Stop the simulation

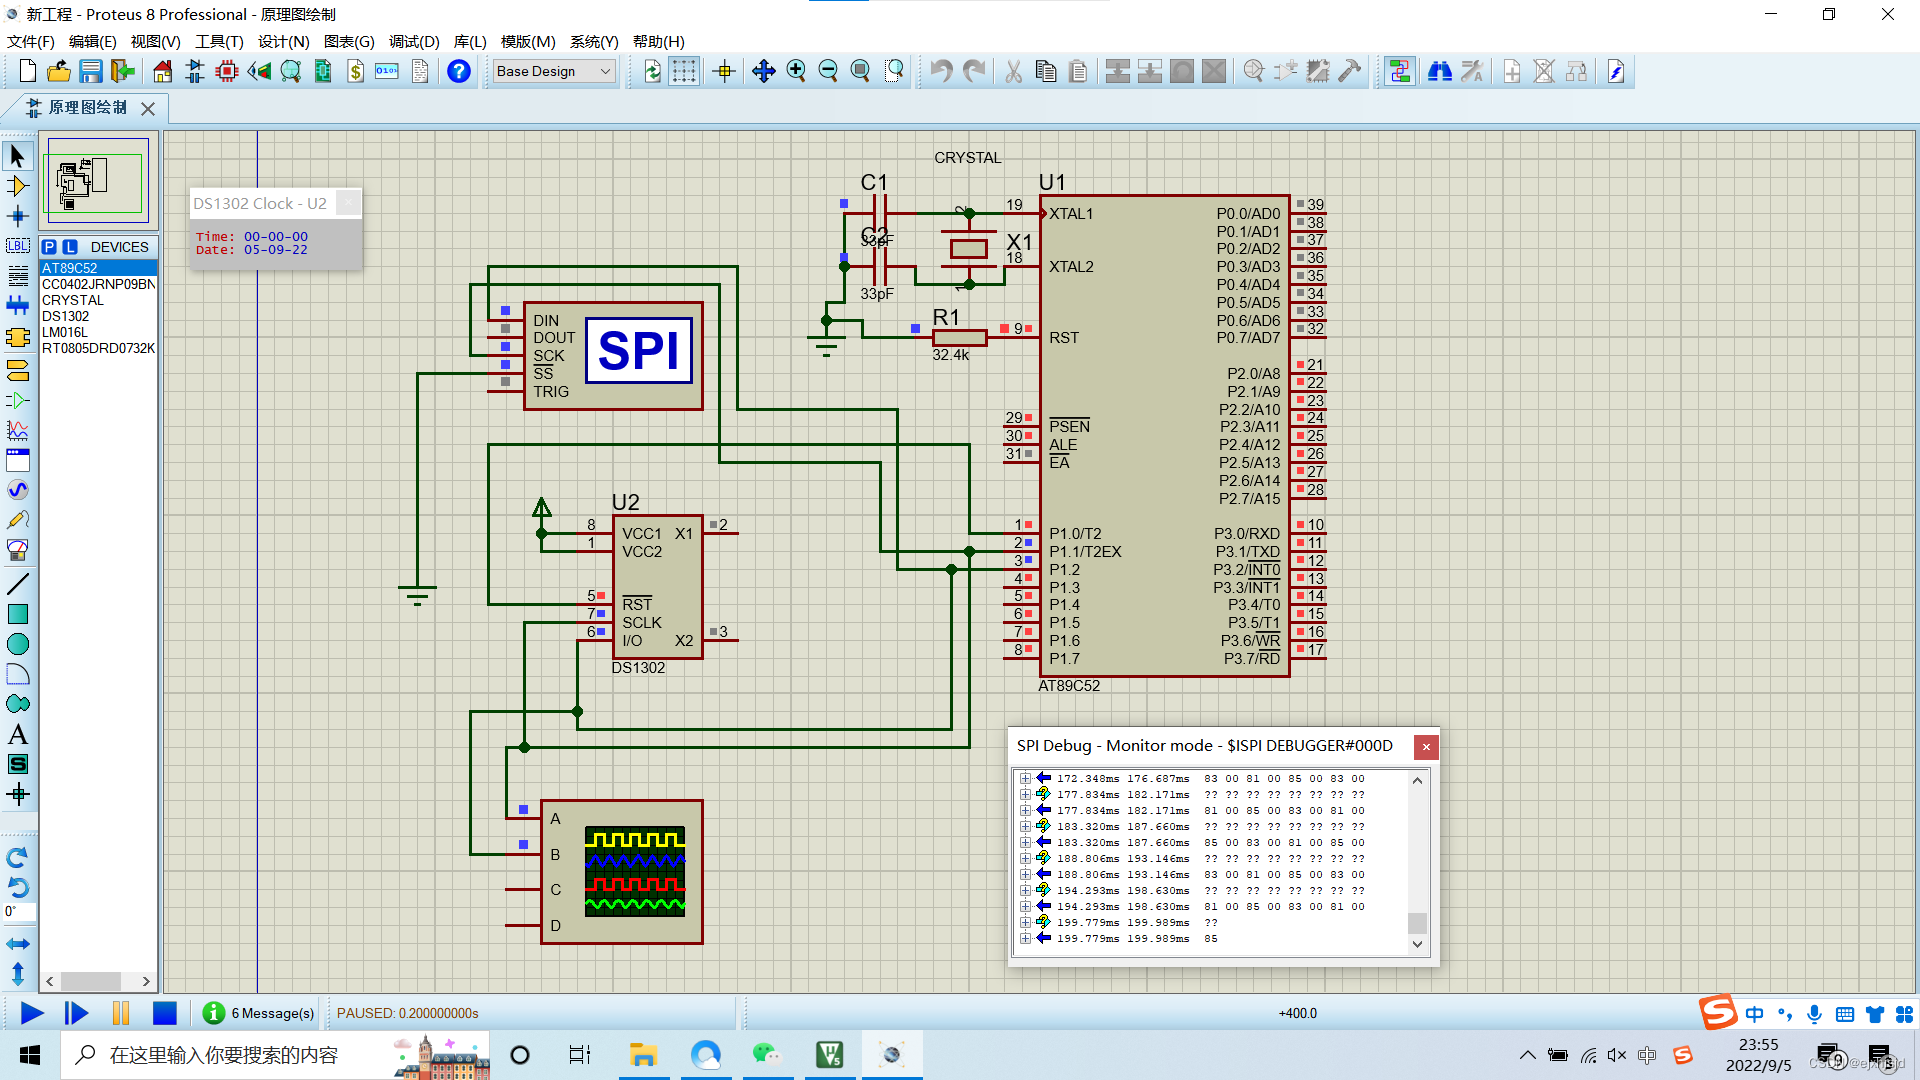pos(165,1013)
